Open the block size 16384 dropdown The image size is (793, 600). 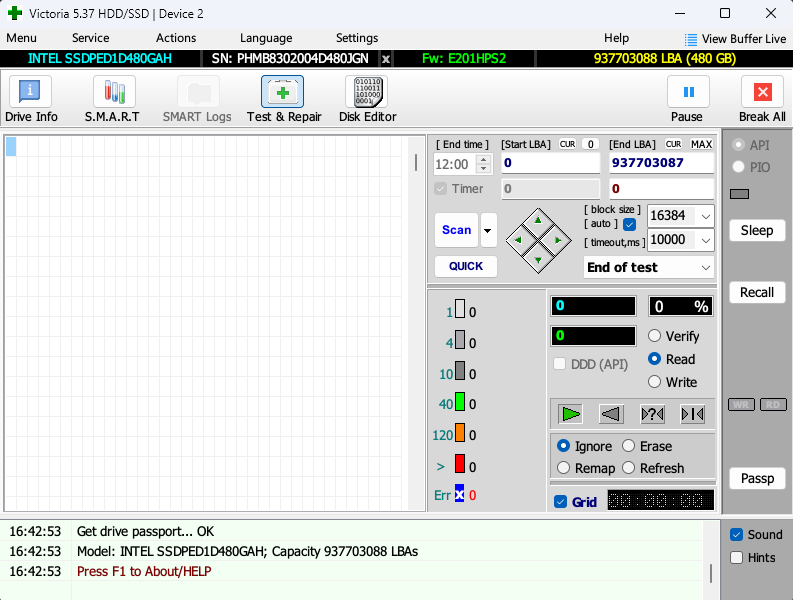(x=706, y=217)
